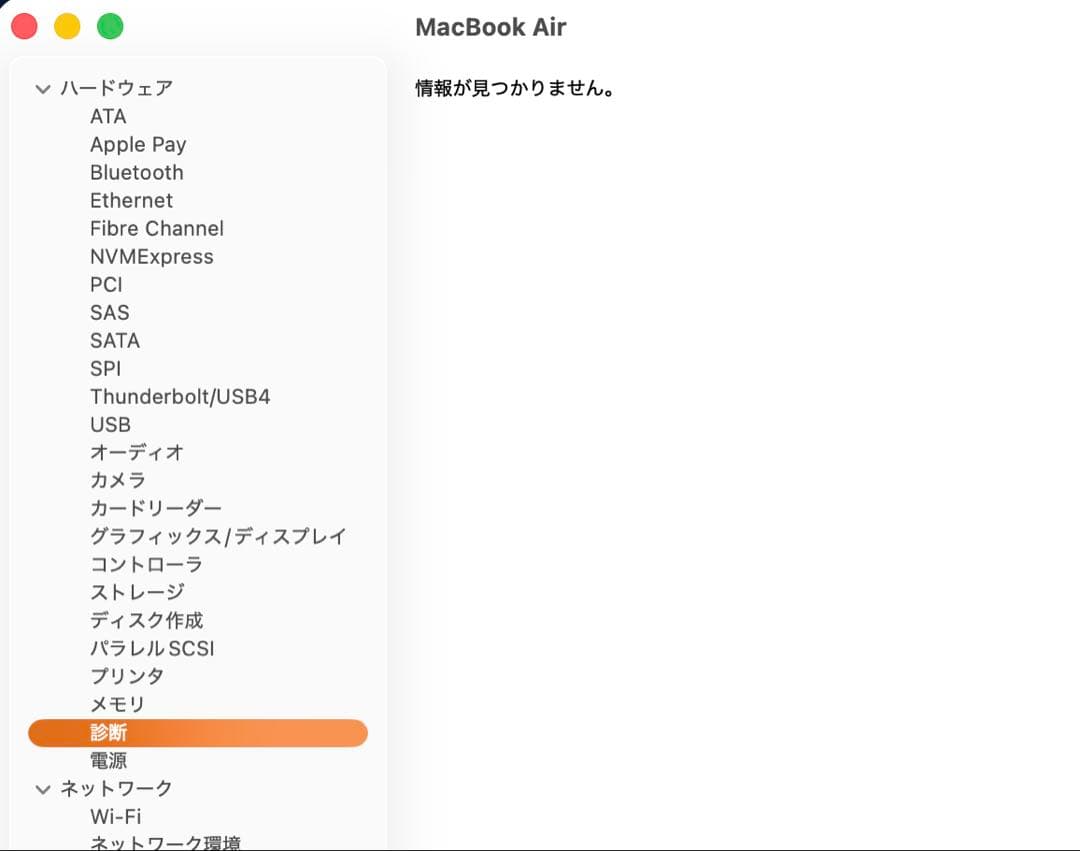Select PCI in the sidebar
Image resolution: width=1080 pixels, height=851 pixels.
106,284
